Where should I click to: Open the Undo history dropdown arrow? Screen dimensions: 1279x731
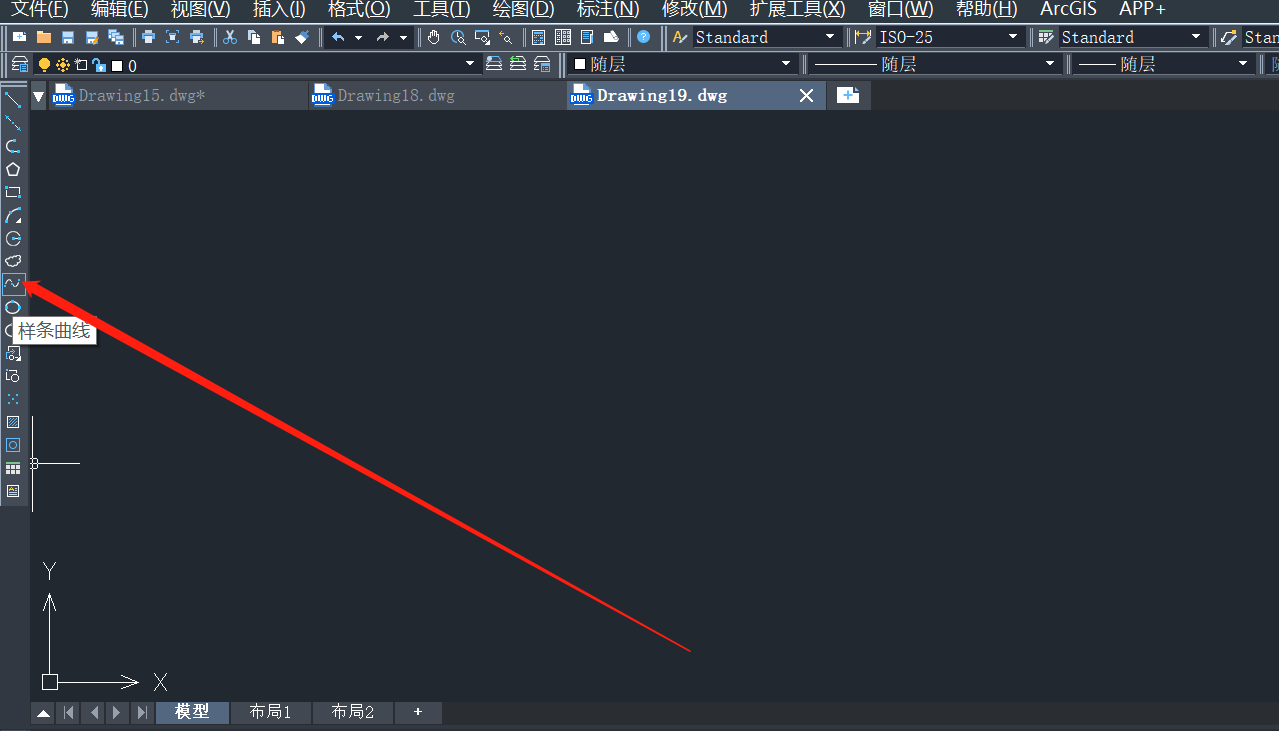358,37
